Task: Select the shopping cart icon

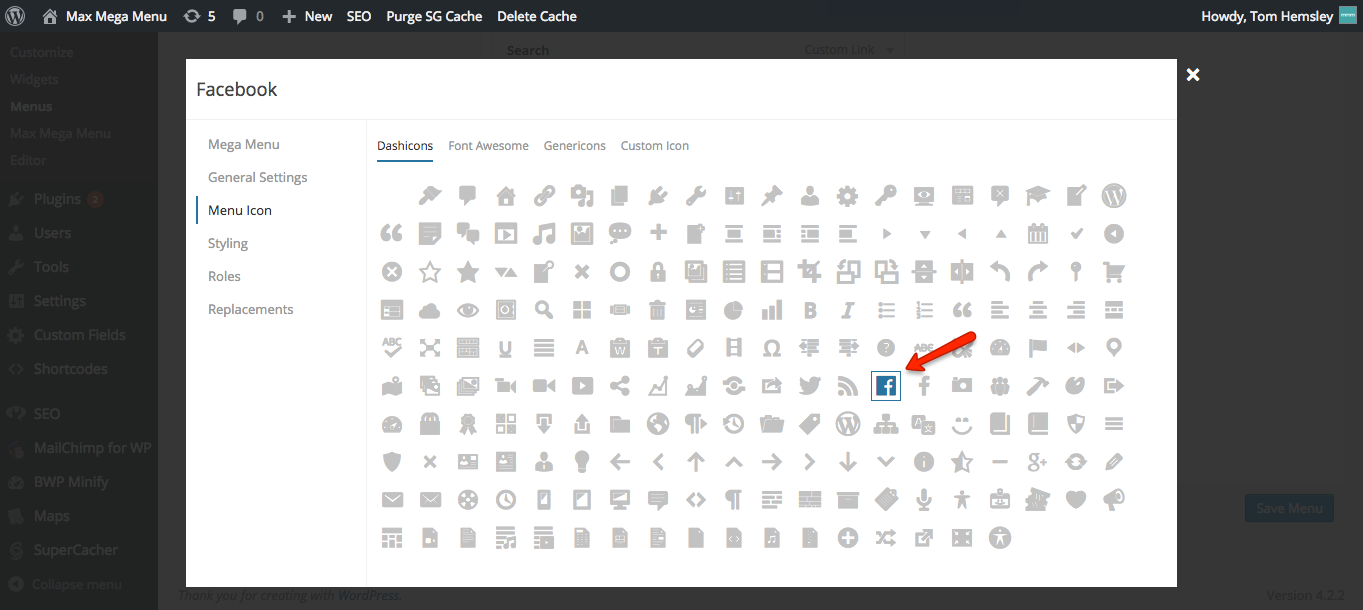Action: (x=1113, y=272)
